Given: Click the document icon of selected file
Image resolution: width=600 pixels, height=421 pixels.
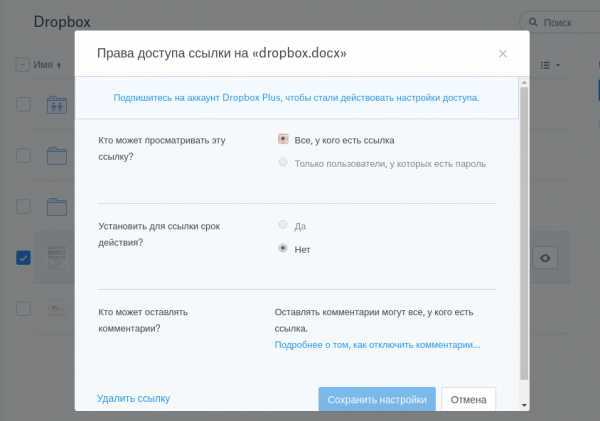Looking at the screenshot, I should pos(57,258).
